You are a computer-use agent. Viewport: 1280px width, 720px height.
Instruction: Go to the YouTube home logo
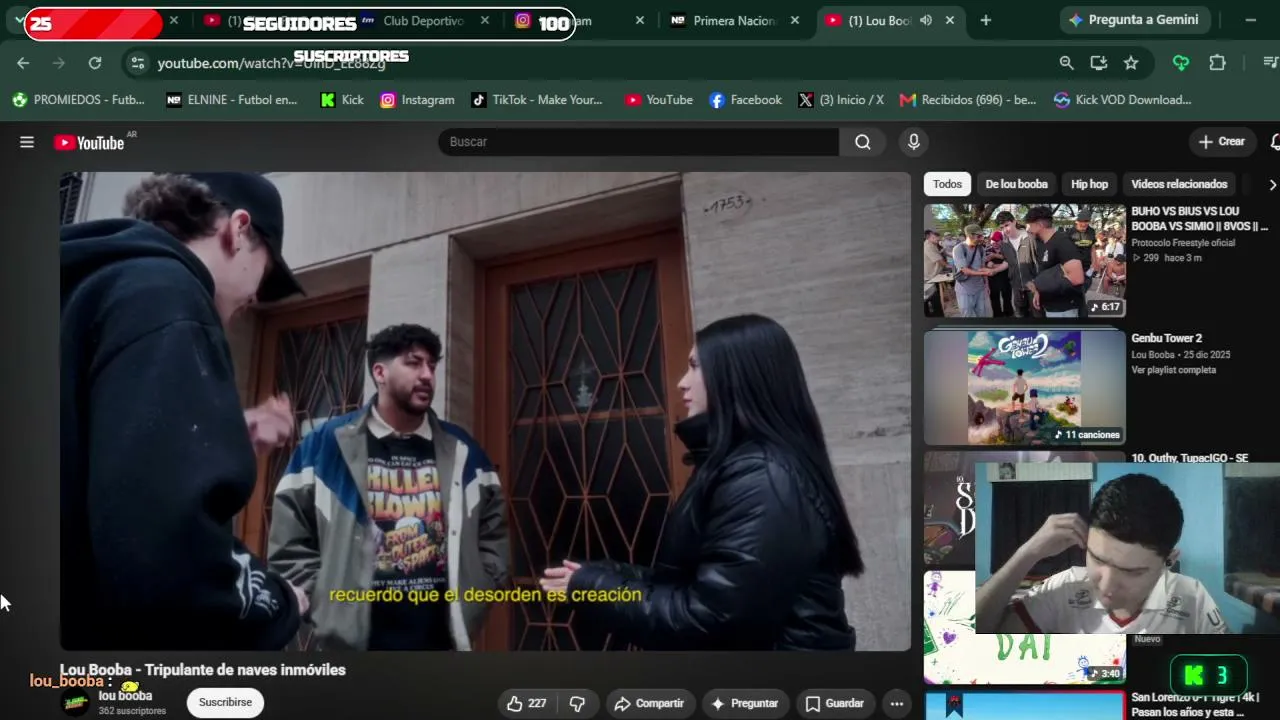(90, 143)
